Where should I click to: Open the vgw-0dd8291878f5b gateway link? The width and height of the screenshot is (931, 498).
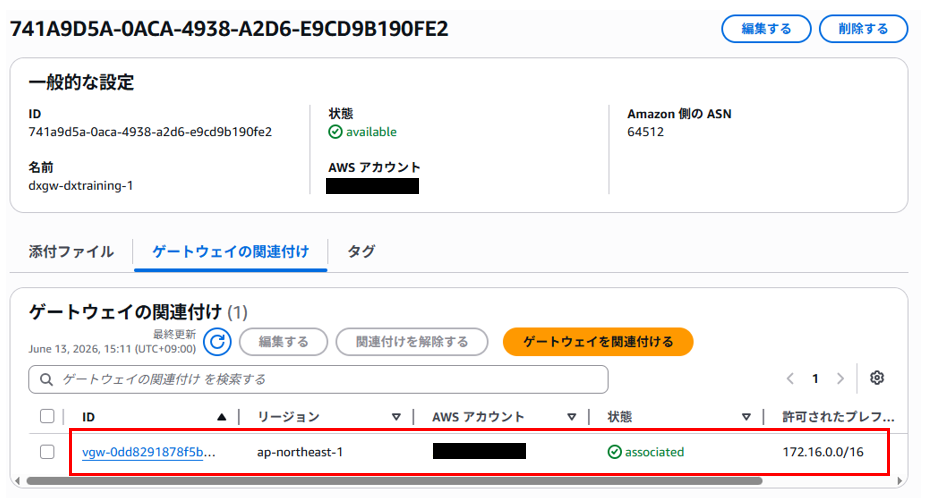tap(148, 452)
